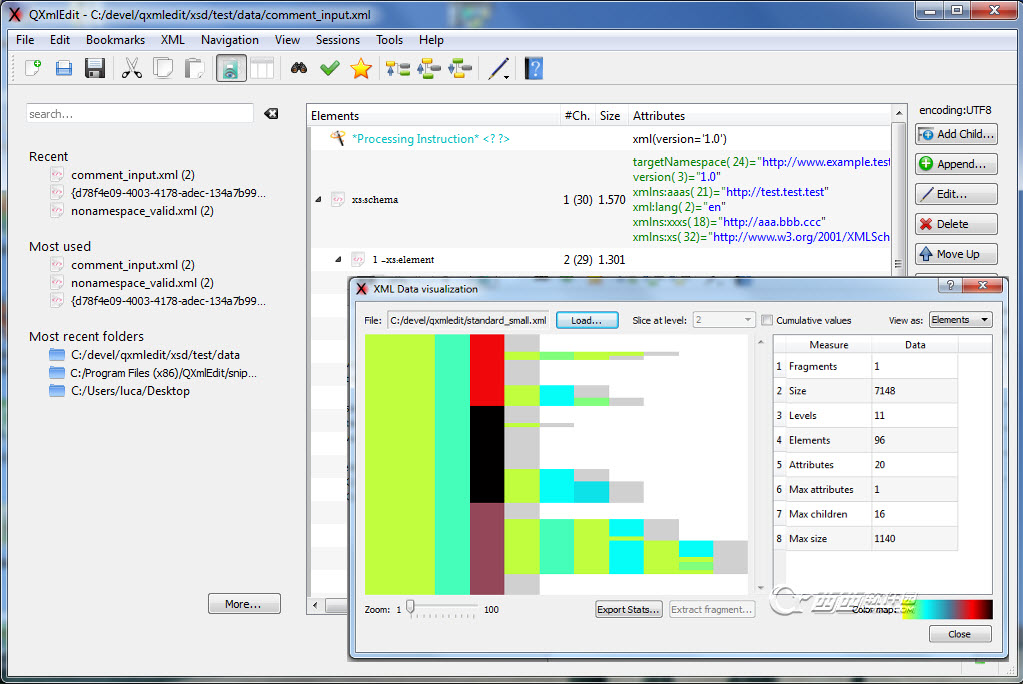This screenshot has height=684, width=1023.
Task: Click the Move Up button
Action: coord(956,254)
